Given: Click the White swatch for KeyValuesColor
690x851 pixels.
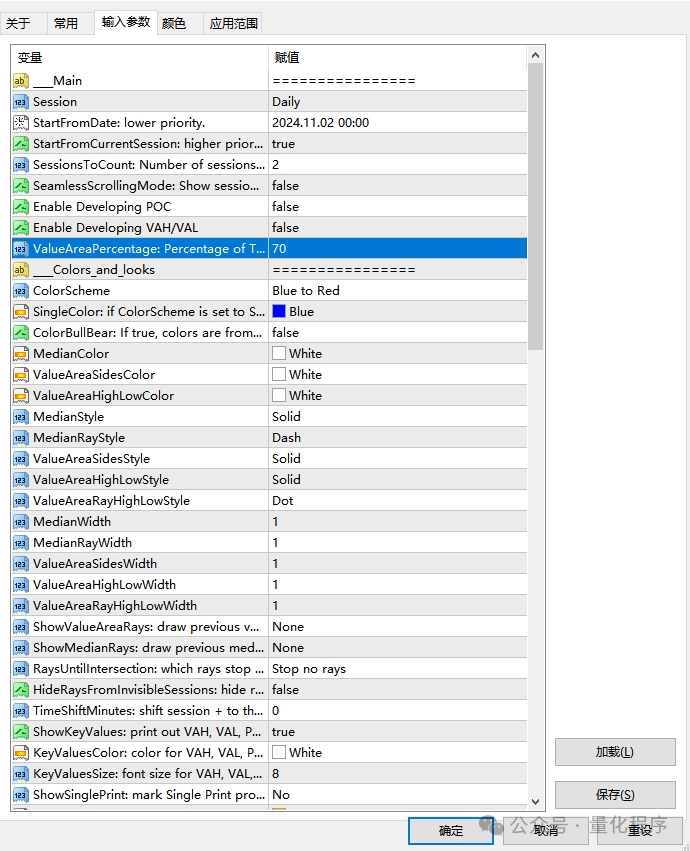Looking at the screenshot, I should (x=279, y=752).
